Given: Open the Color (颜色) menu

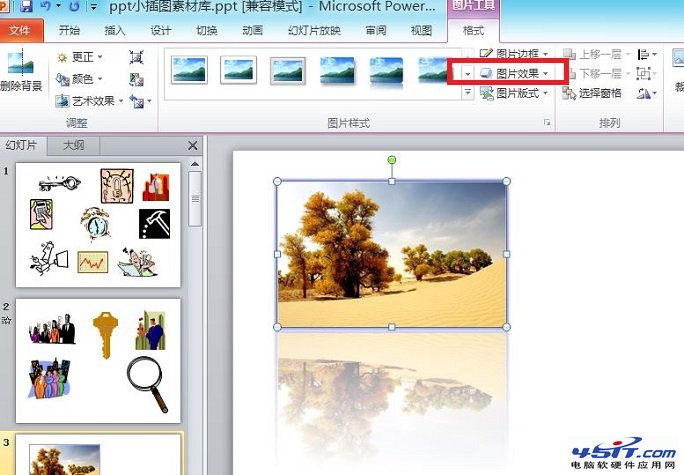Looking at the screenshot, I should [x=79, y=79].
